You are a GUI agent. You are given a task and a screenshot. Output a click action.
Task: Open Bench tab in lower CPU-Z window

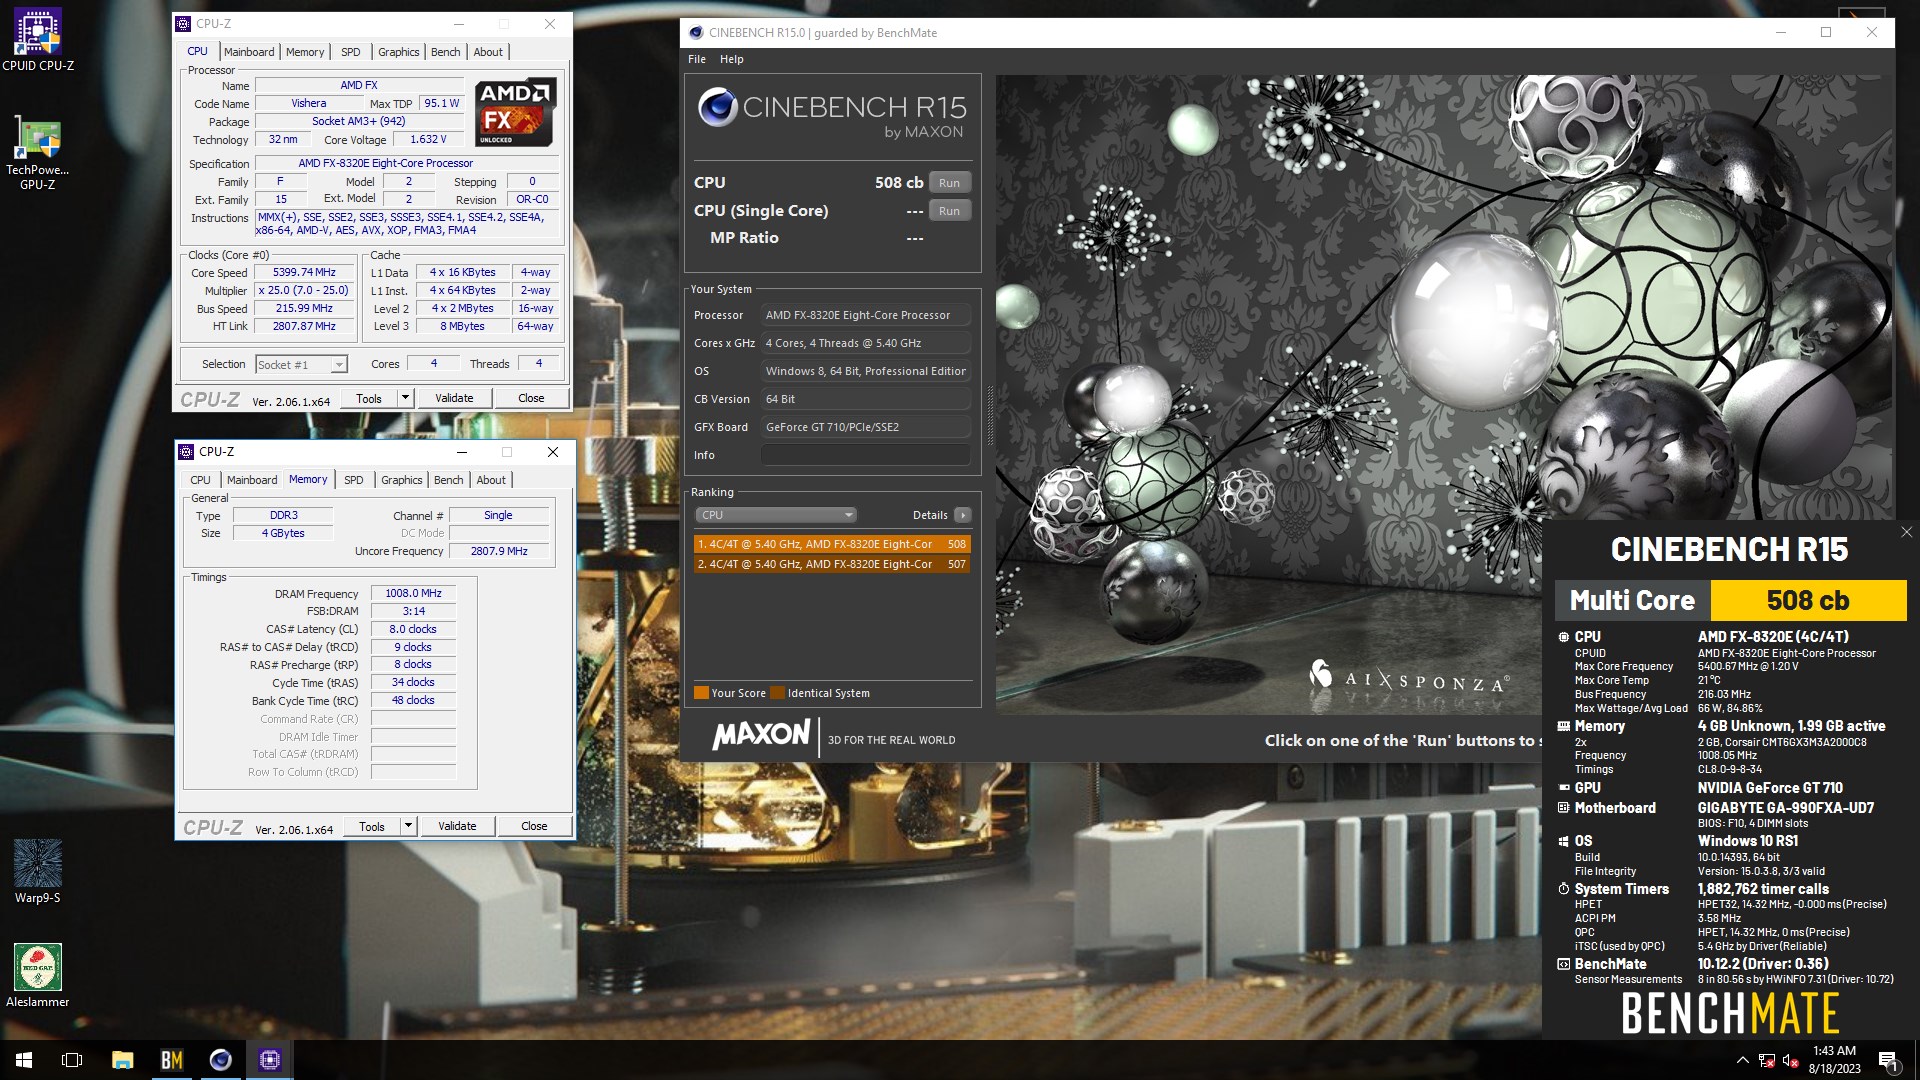449,480
